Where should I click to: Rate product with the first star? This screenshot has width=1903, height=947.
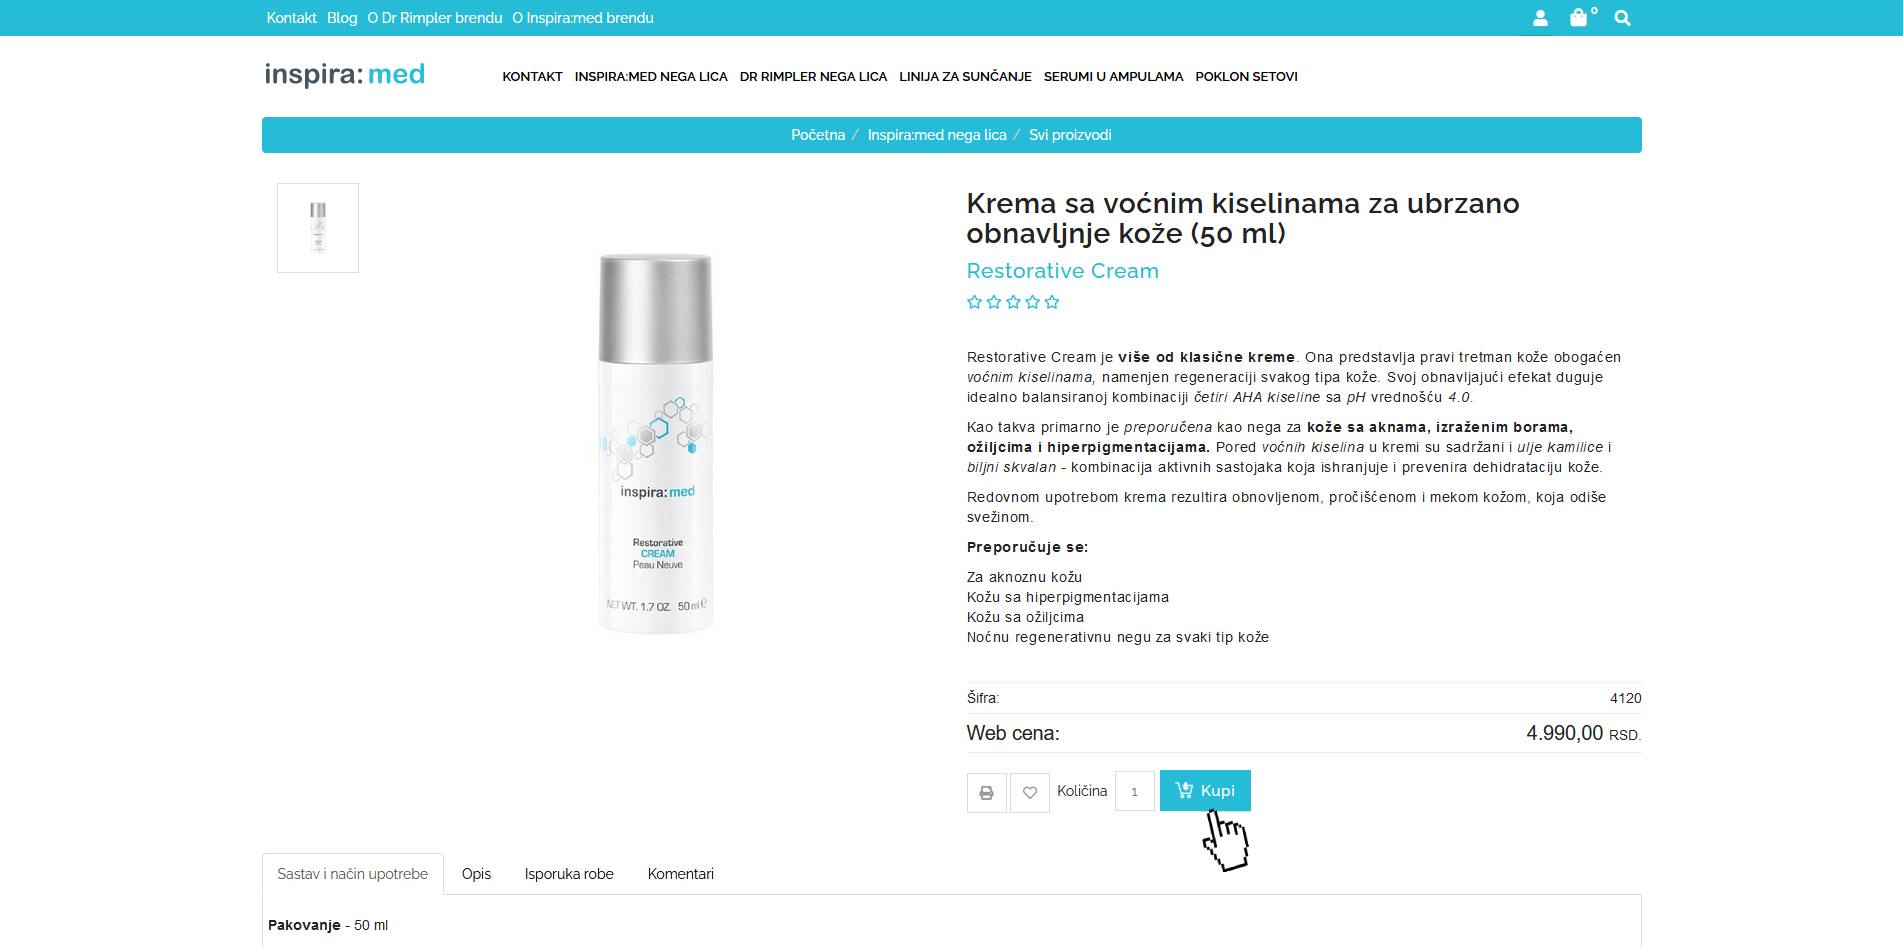pos(975,302)
